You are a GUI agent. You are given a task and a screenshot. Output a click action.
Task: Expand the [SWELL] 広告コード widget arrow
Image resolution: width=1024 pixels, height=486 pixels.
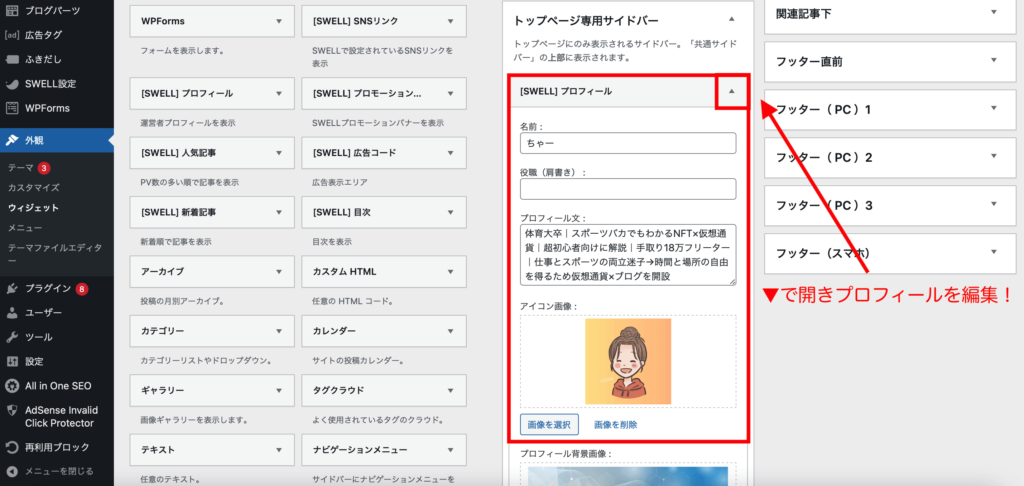point(450,153)
